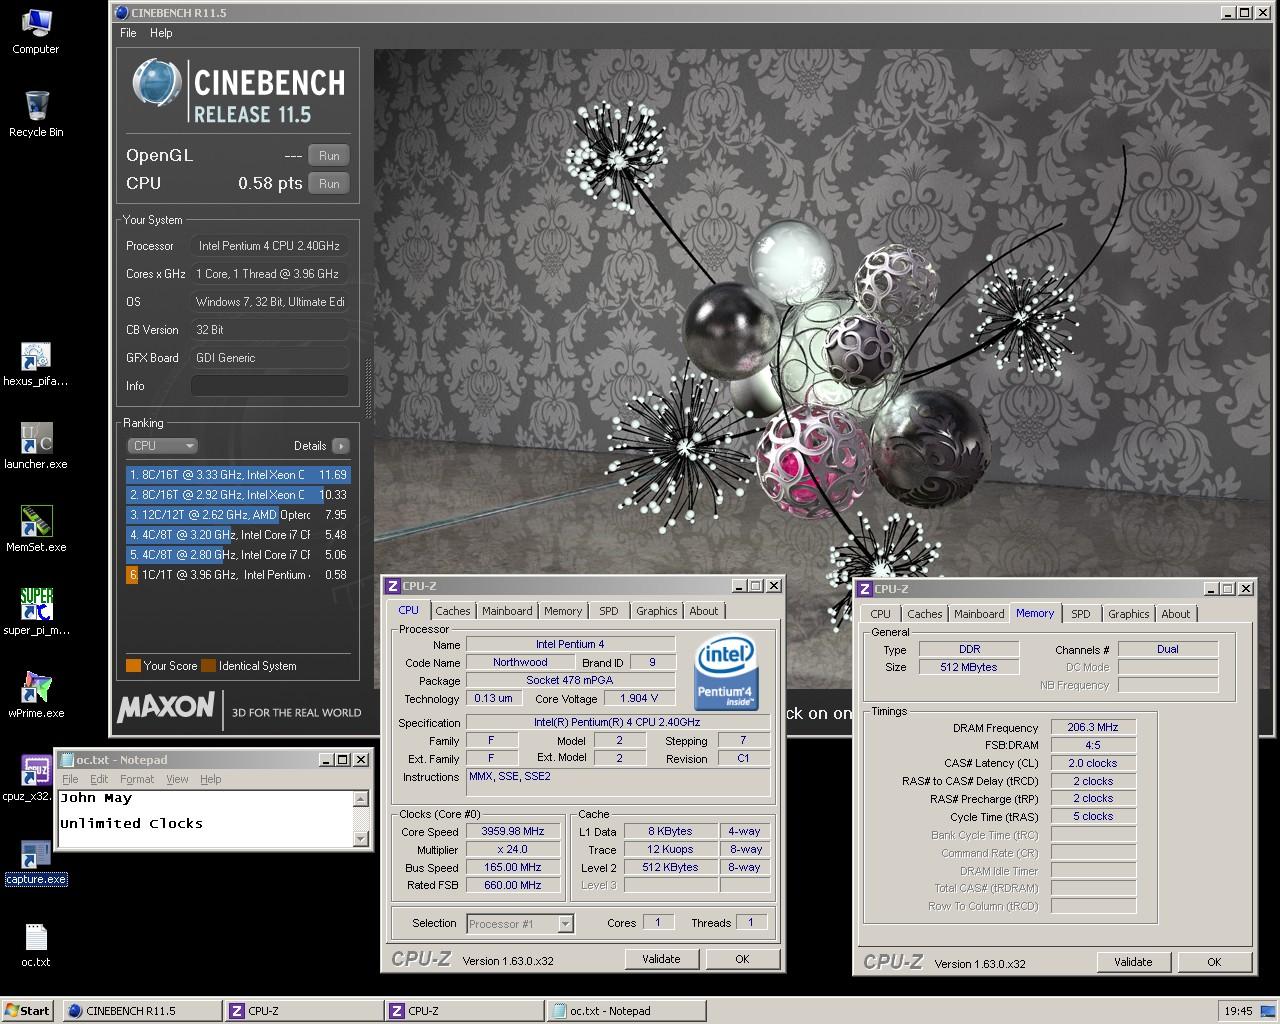Open the CPU ranking type dropdown
Screen dimensions: 1280x1024
tap(162, 446)
